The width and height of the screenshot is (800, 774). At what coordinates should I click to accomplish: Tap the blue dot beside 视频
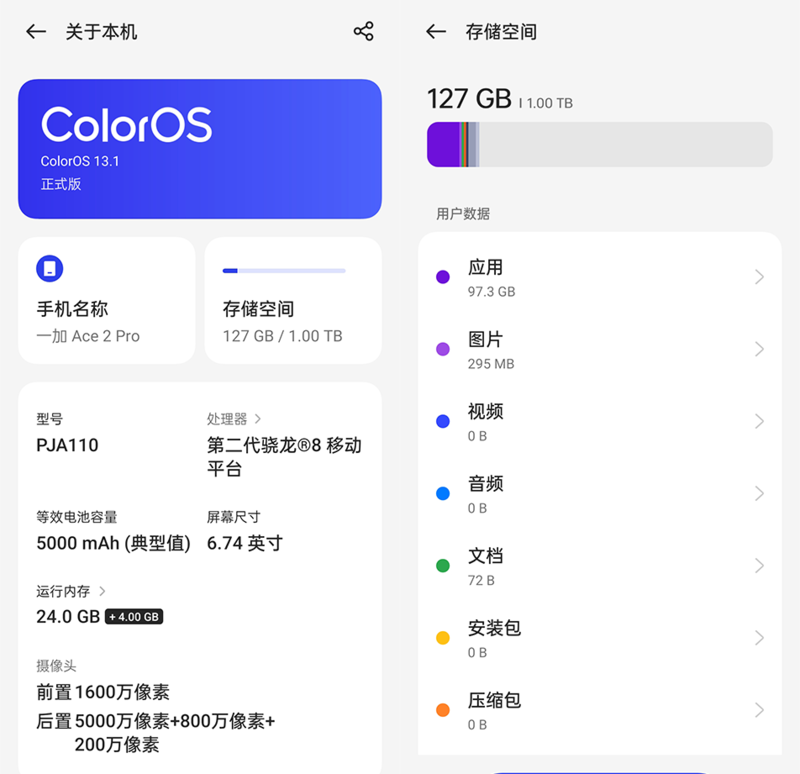[443, 421]
